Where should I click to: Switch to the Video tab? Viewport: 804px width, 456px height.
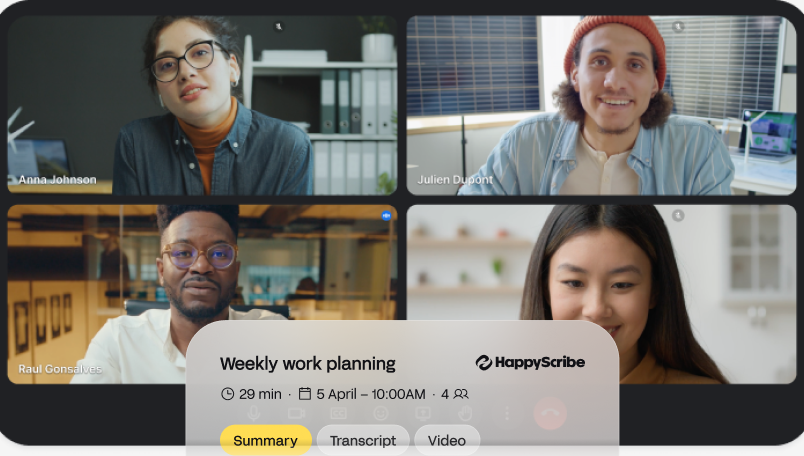point(447,440)
